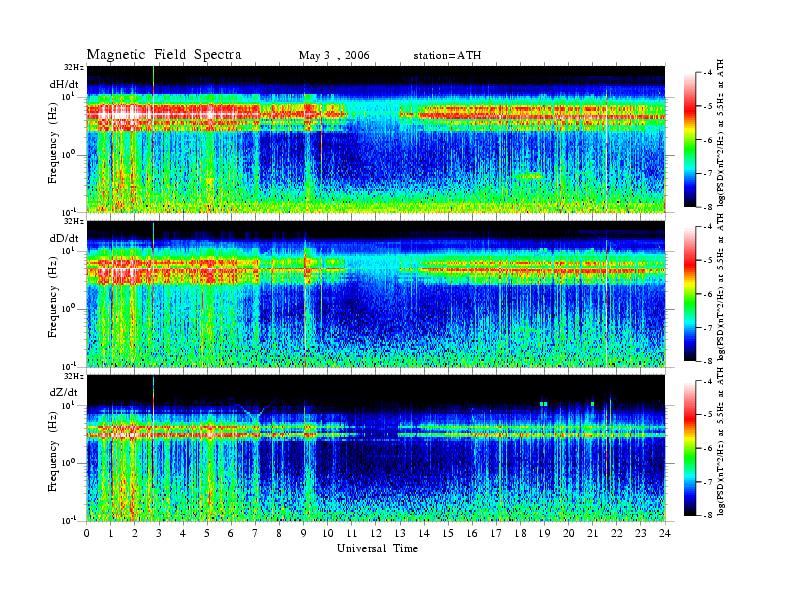The image size is (792, 612).
Task: Click time axis tick label "3"
Action: pyautogui.click(x=159, y=534)
